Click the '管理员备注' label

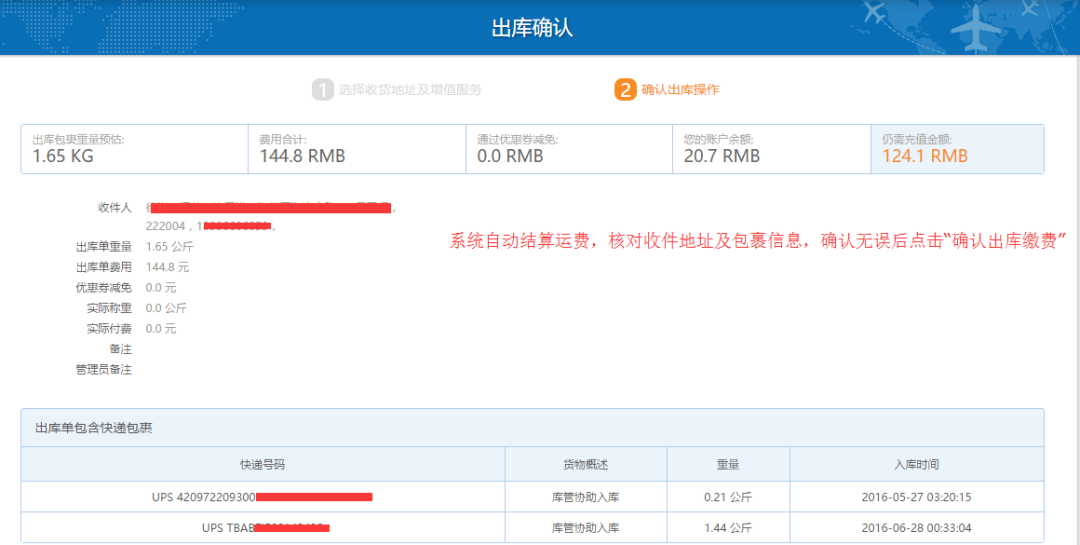103,370
